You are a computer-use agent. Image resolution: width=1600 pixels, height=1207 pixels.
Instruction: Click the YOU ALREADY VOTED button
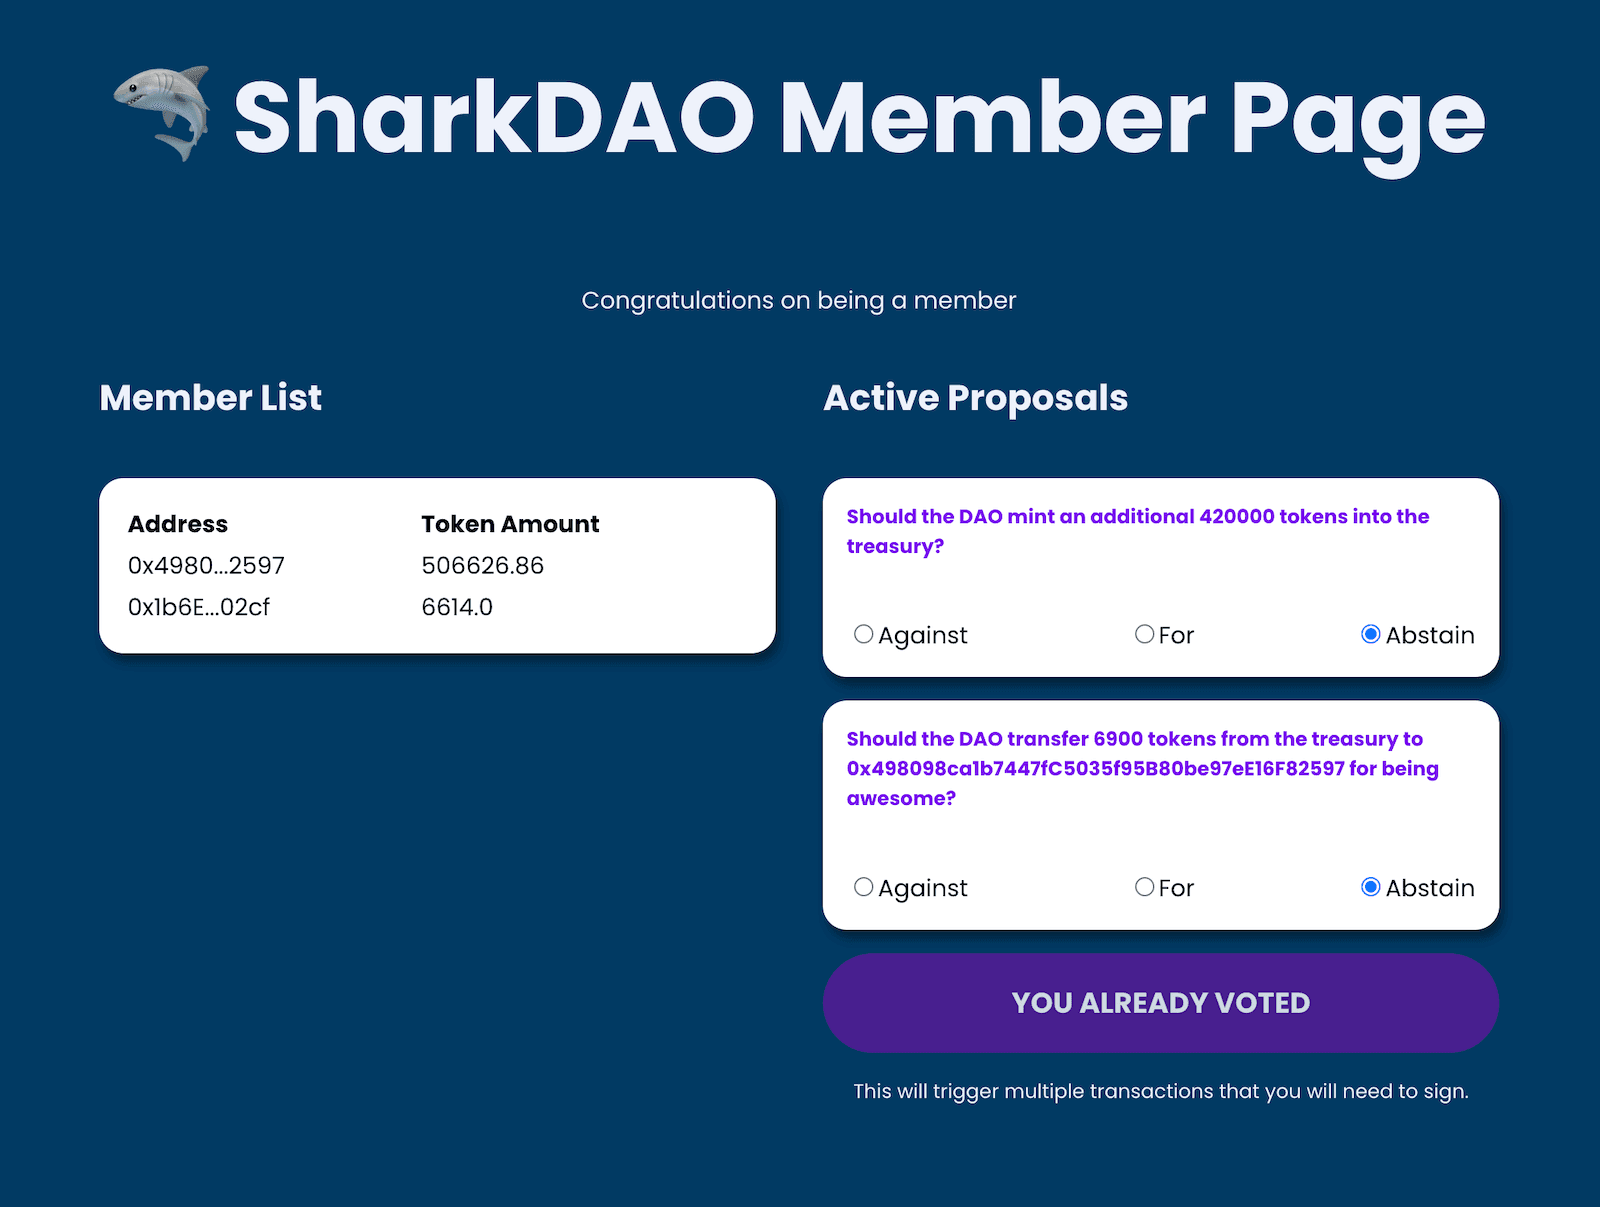(1160, 1003)
